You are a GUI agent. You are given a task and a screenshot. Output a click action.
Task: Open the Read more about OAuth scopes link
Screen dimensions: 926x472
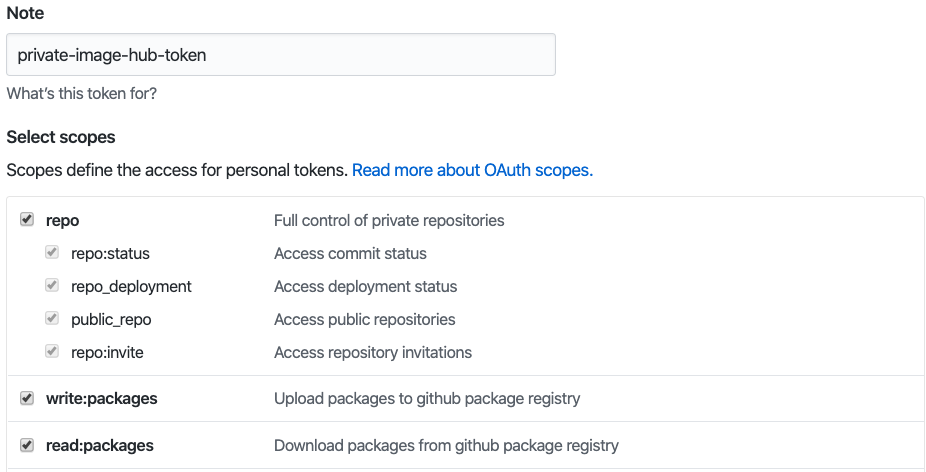(472, 170)
